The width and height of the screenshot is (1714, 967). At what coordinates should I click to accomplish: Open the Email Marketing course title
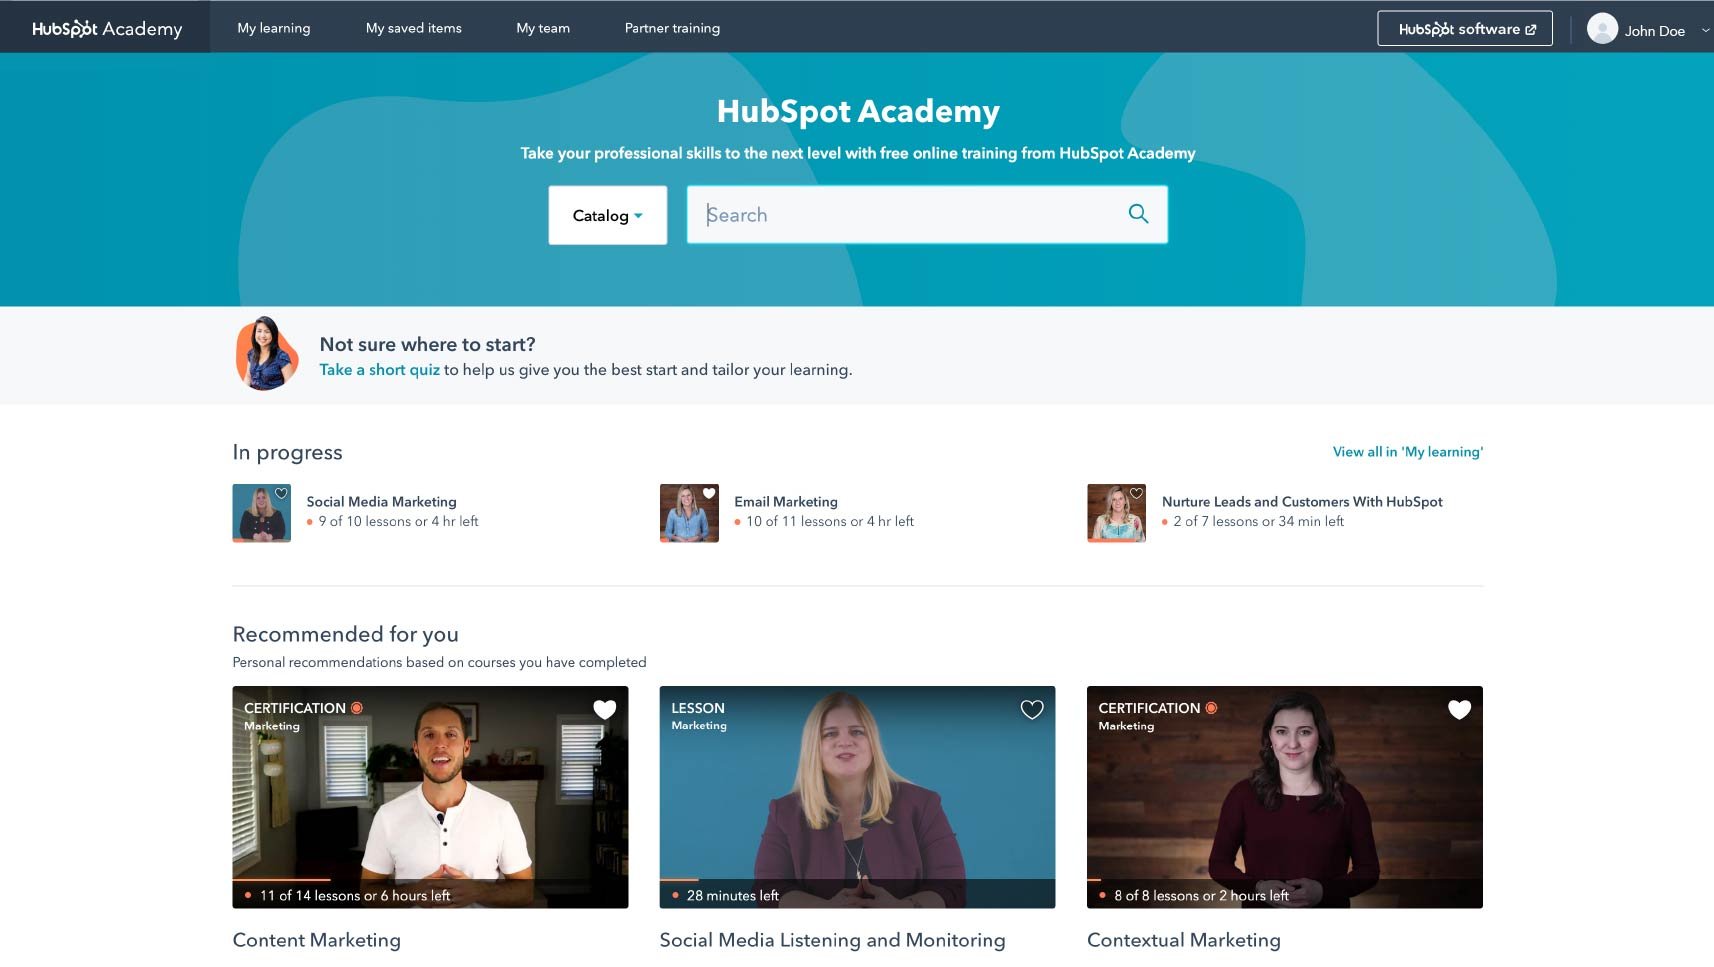point(786,502)
